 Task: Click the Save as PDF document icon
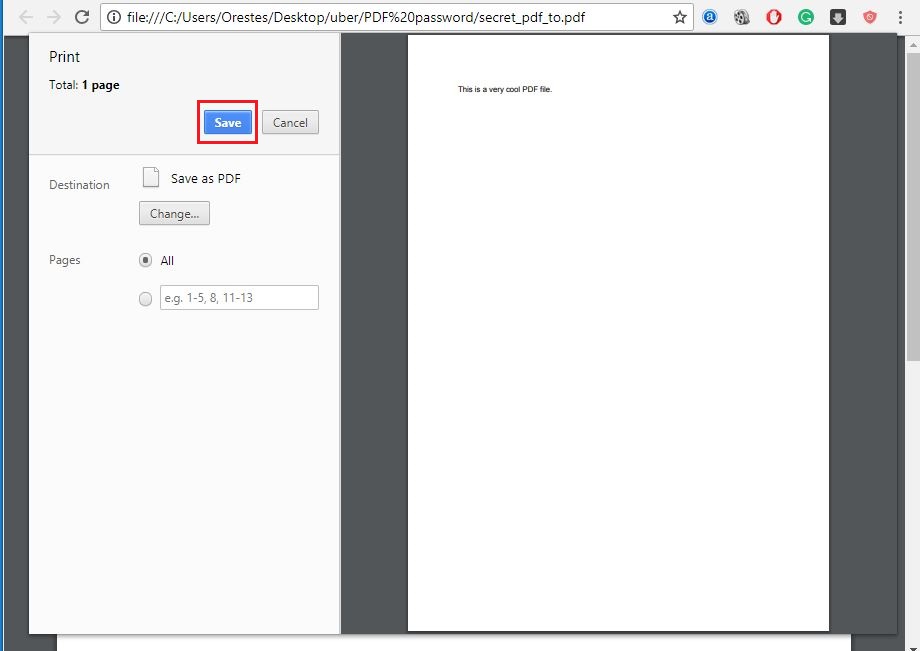click(x=151, y=178)
